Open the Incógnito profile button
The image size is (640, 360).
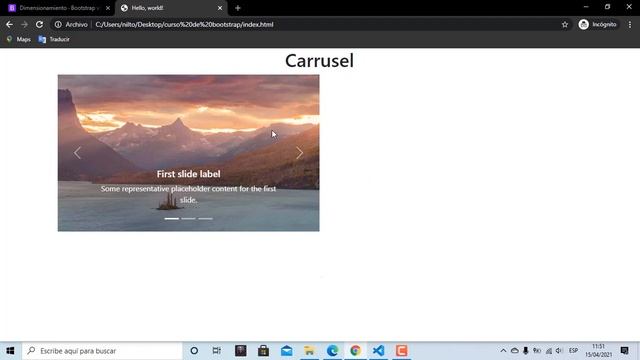pyautogui.click(x=598, y=24)
